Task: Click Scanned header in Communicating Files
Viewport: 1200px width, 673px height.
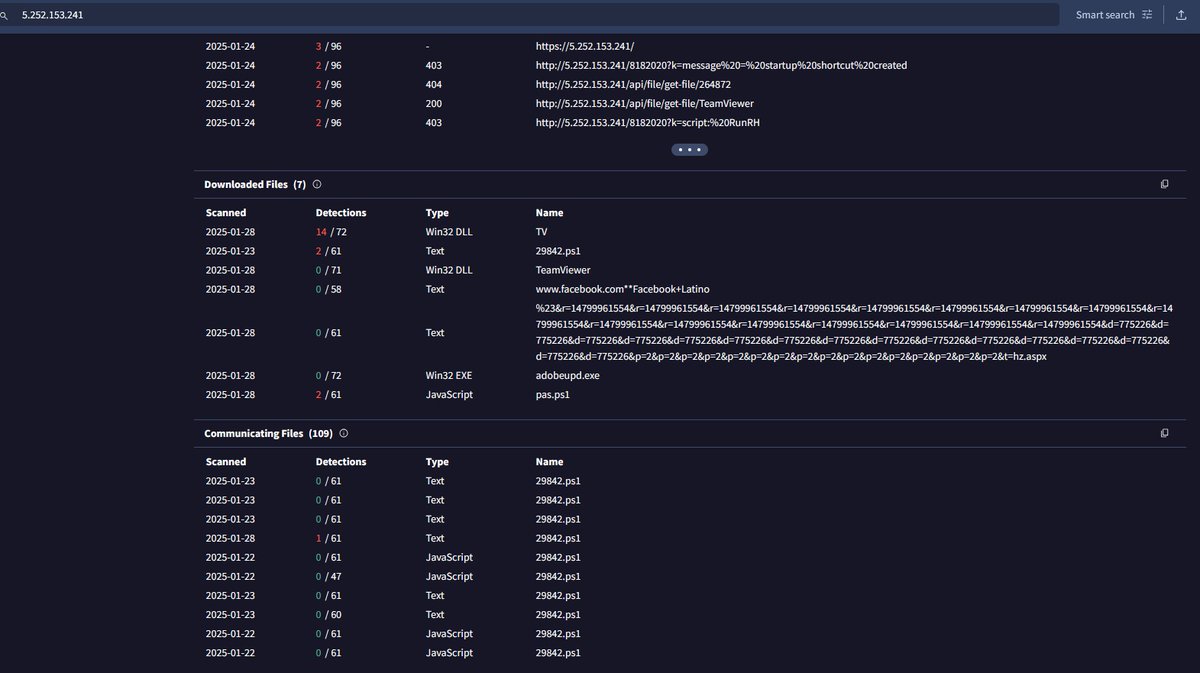Action: click(226, 462)
